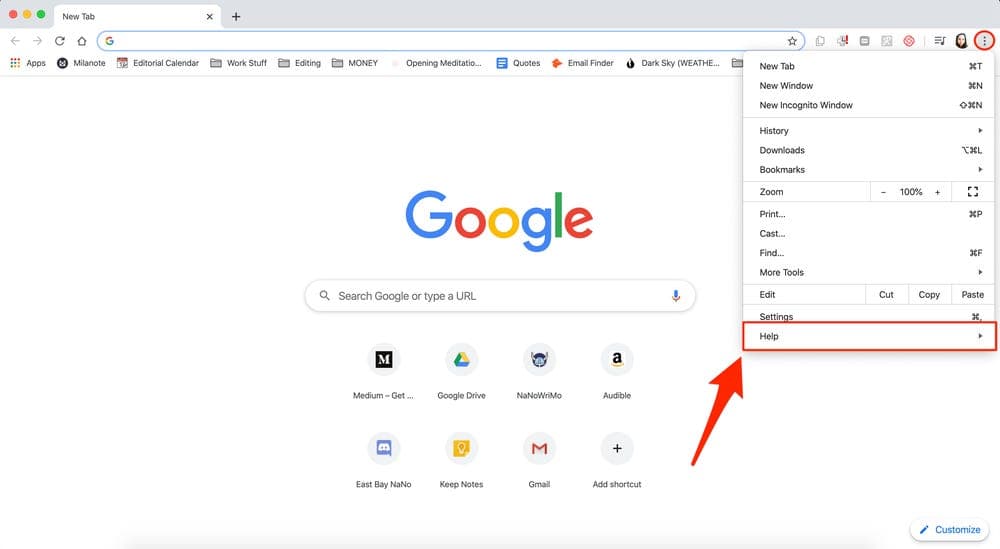This screenshot has height=549, width=1000.
Task: Click the Search Google or type a URL box
Action: point(500,296)
